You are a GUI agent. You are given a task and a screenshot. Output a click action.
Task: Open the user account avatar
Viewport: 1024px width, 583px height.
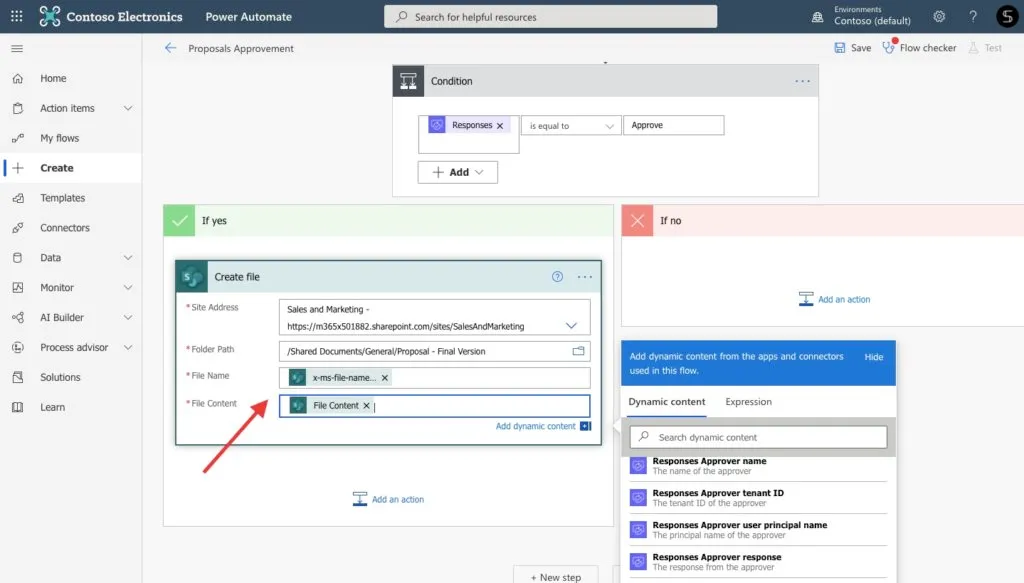(x=1006, y=16)
